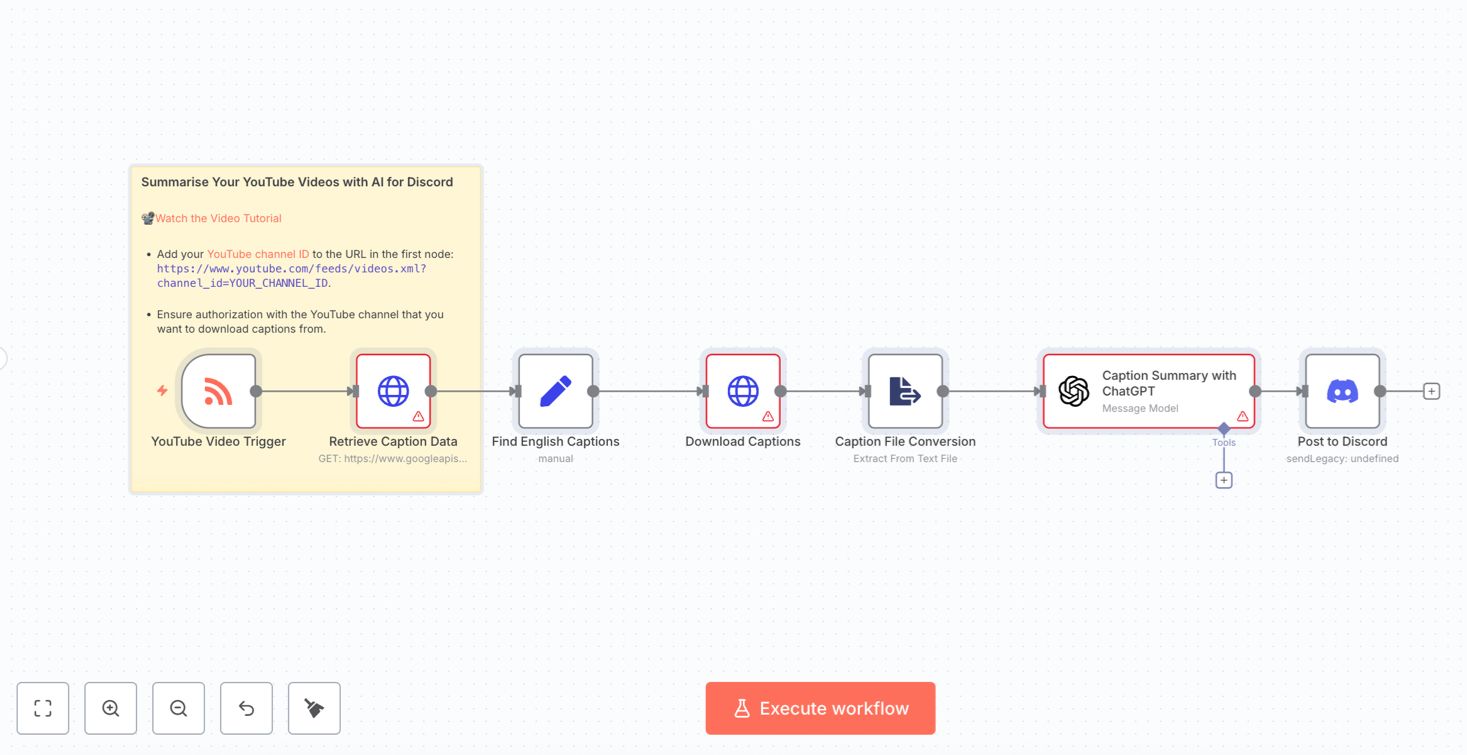
Task: Add a node after Post to Discord
Action: [x=1431, y=391]
